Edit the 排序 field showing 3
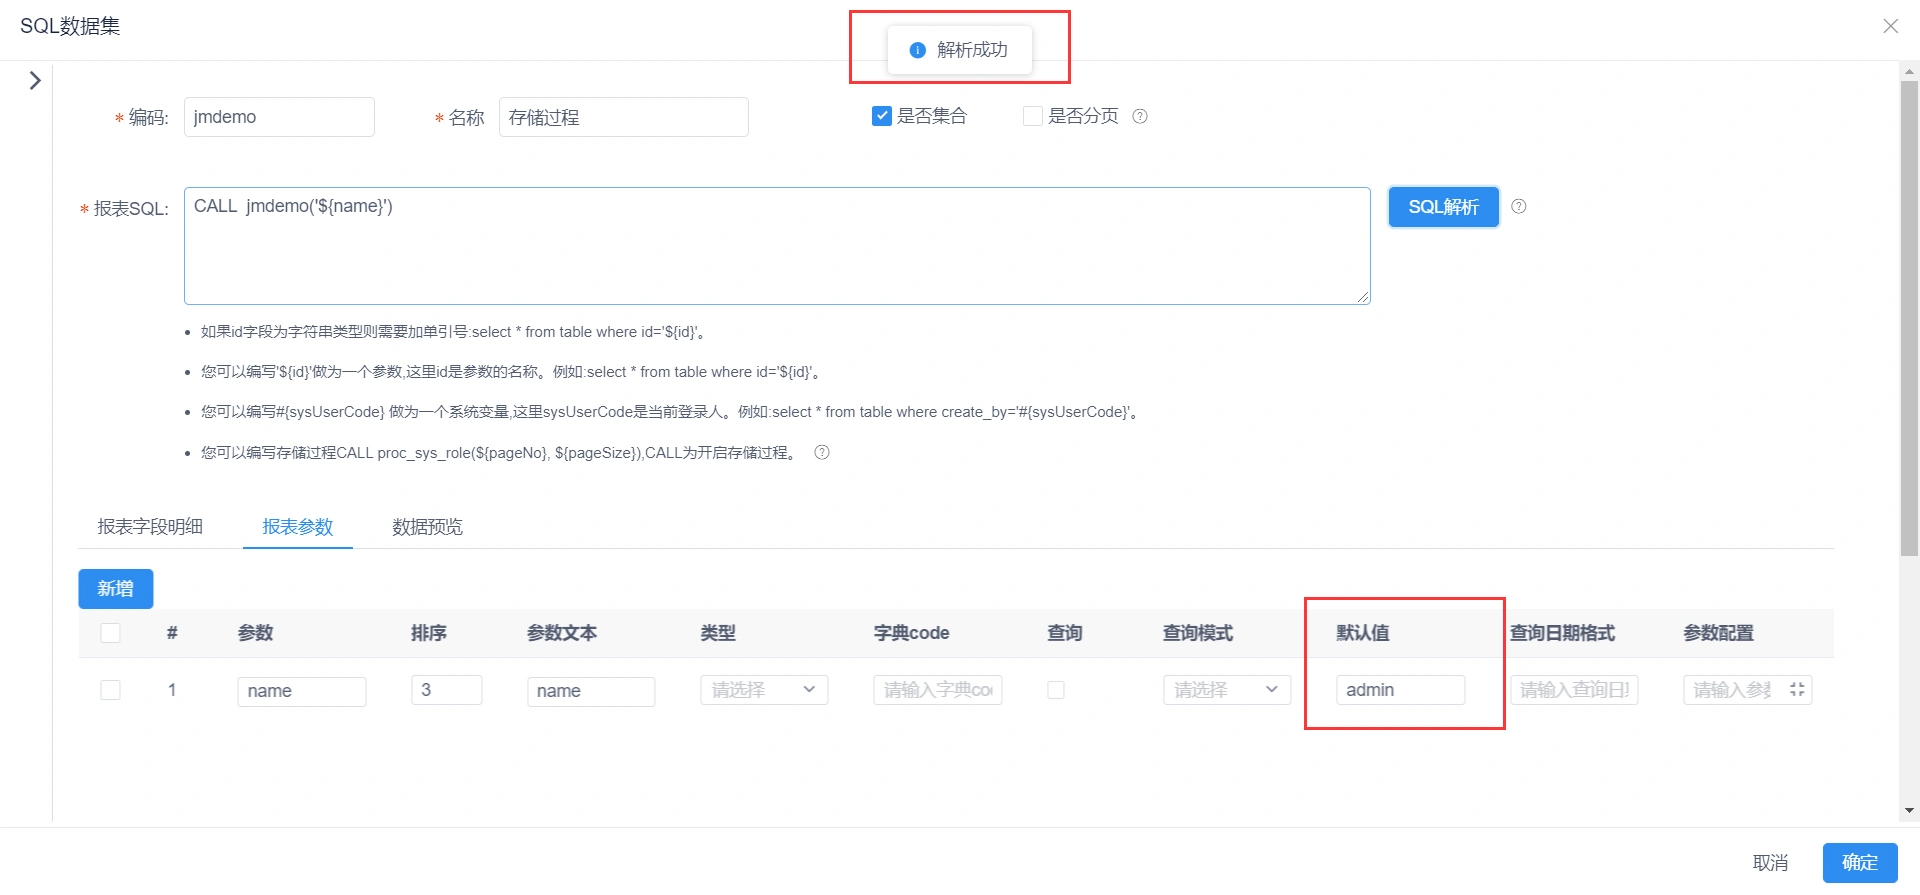1920x895 pixels. point(447,690)
